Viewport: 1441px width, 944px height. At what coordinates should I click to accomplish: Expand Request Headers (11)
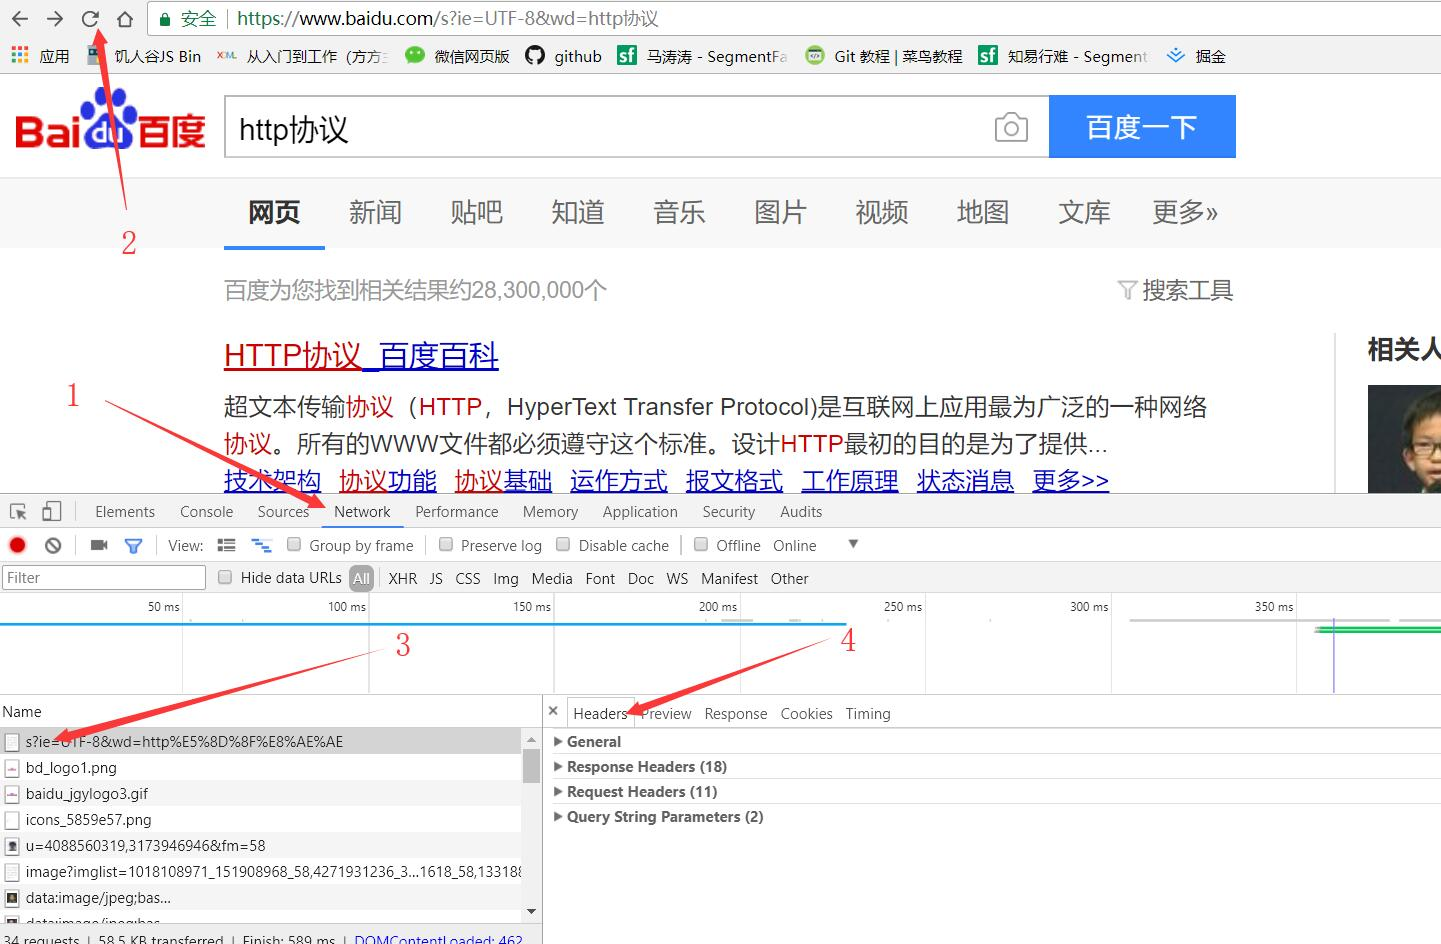click(x=635, y=792)
